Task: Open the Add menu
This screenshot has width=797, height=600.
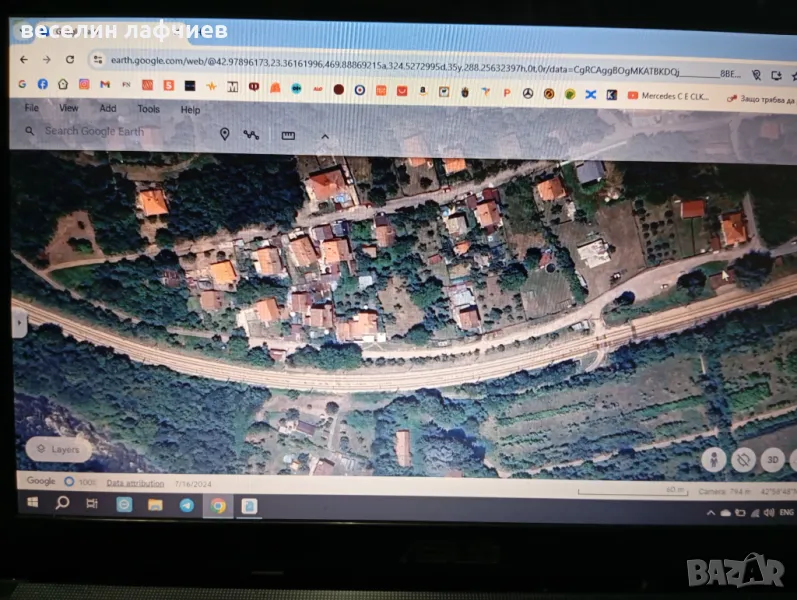Action: coord(107,108)
